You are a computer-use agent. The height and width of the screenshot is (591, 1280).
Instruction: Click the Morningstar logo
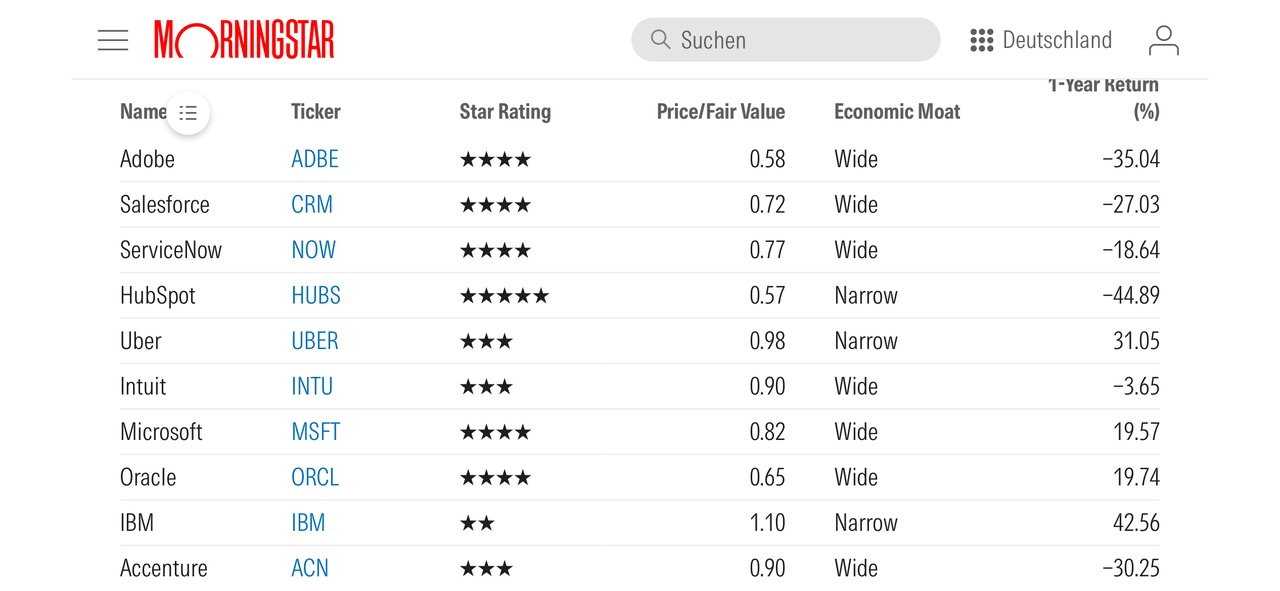coord(244,40)
